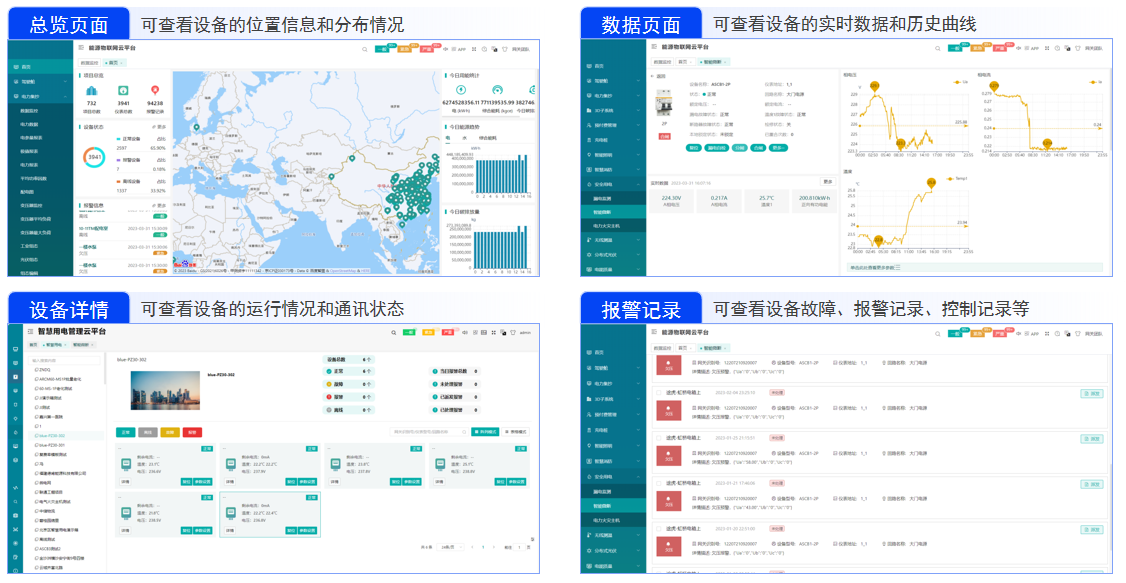Click search magnifier in 总览页面 header
The height and width of the screenshot is (583, 1126).
pyautogui.click(x=365, y=50)
